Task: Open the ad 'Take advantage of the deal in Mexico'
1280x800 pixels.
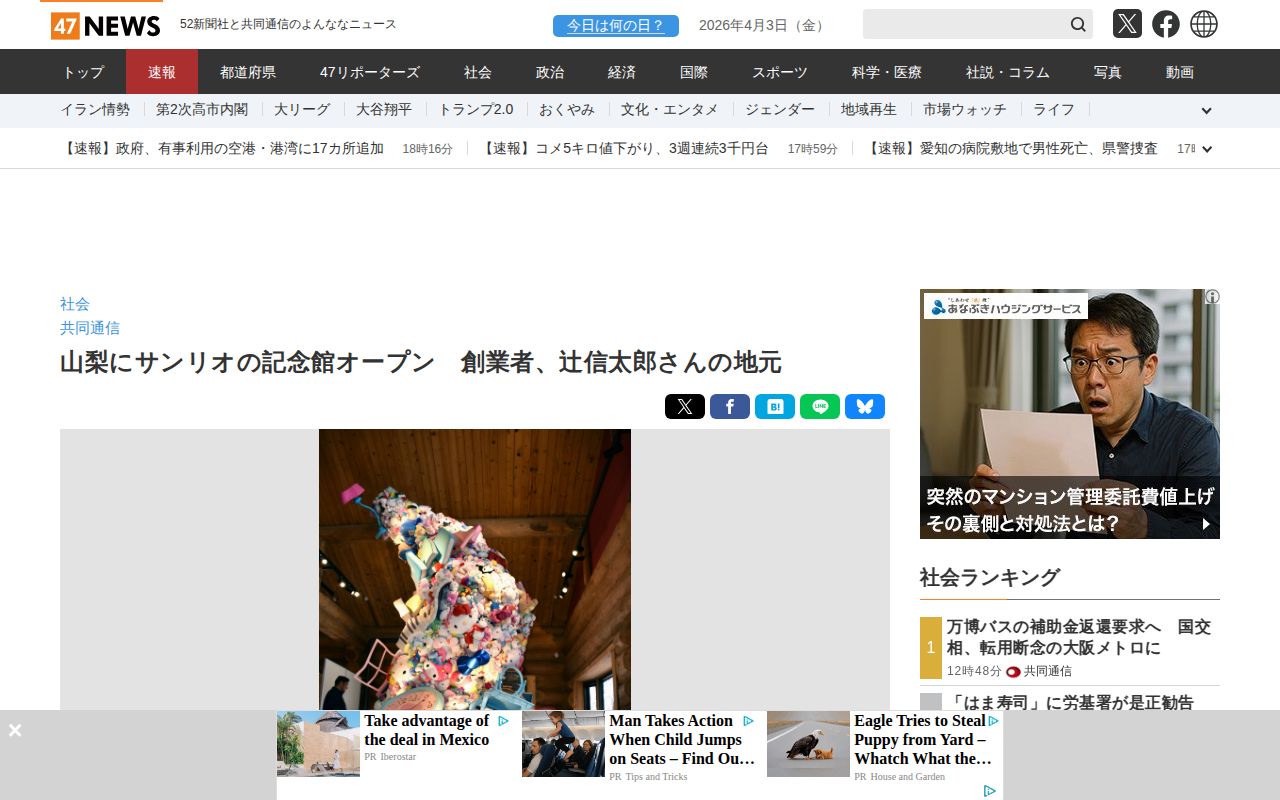Action: 427,730
